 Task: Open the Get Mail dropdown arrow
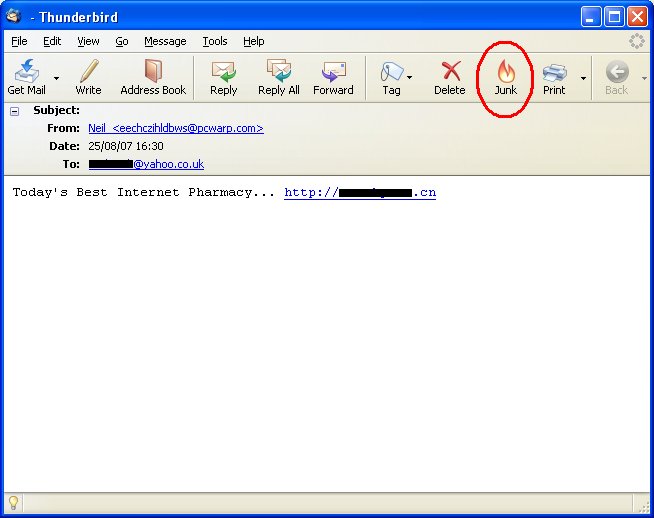tap(56, 78)
